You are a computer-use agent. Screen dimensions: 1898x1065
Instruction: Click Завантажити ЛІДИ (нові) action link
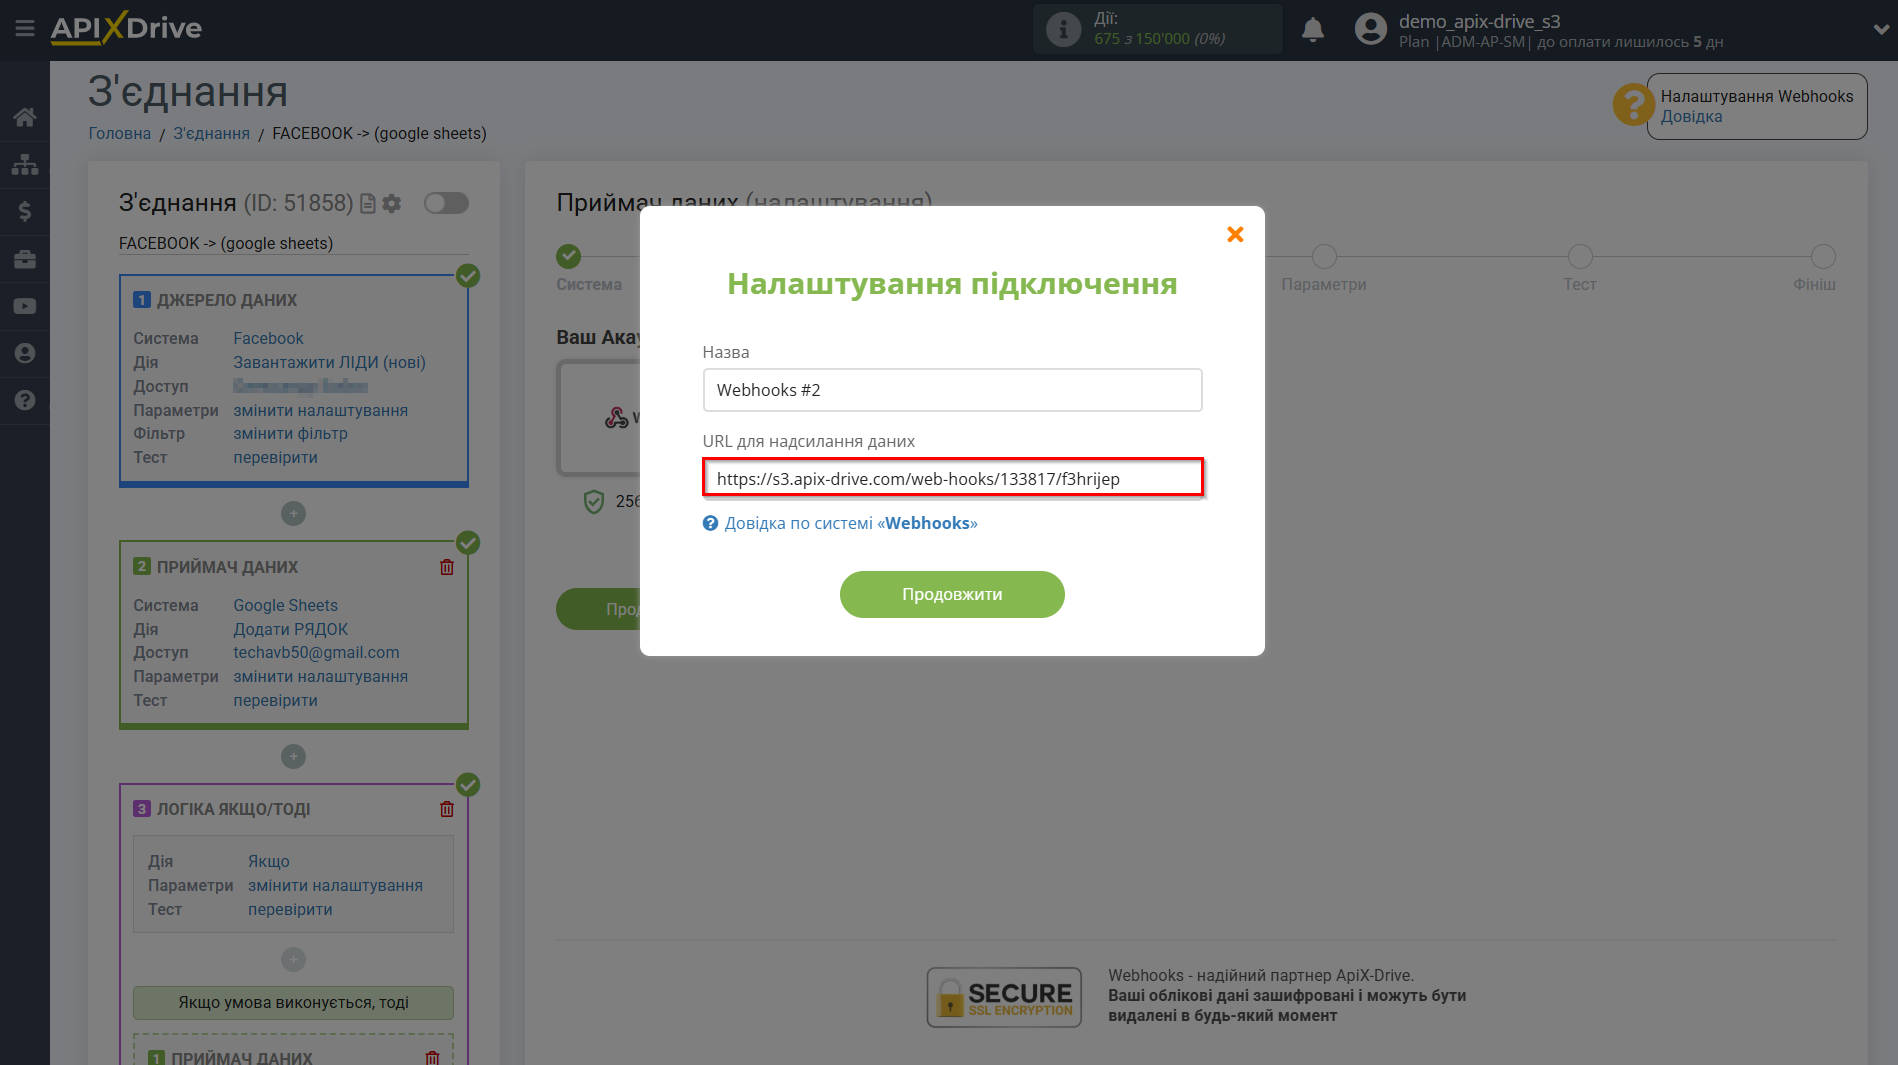[329, 362]
